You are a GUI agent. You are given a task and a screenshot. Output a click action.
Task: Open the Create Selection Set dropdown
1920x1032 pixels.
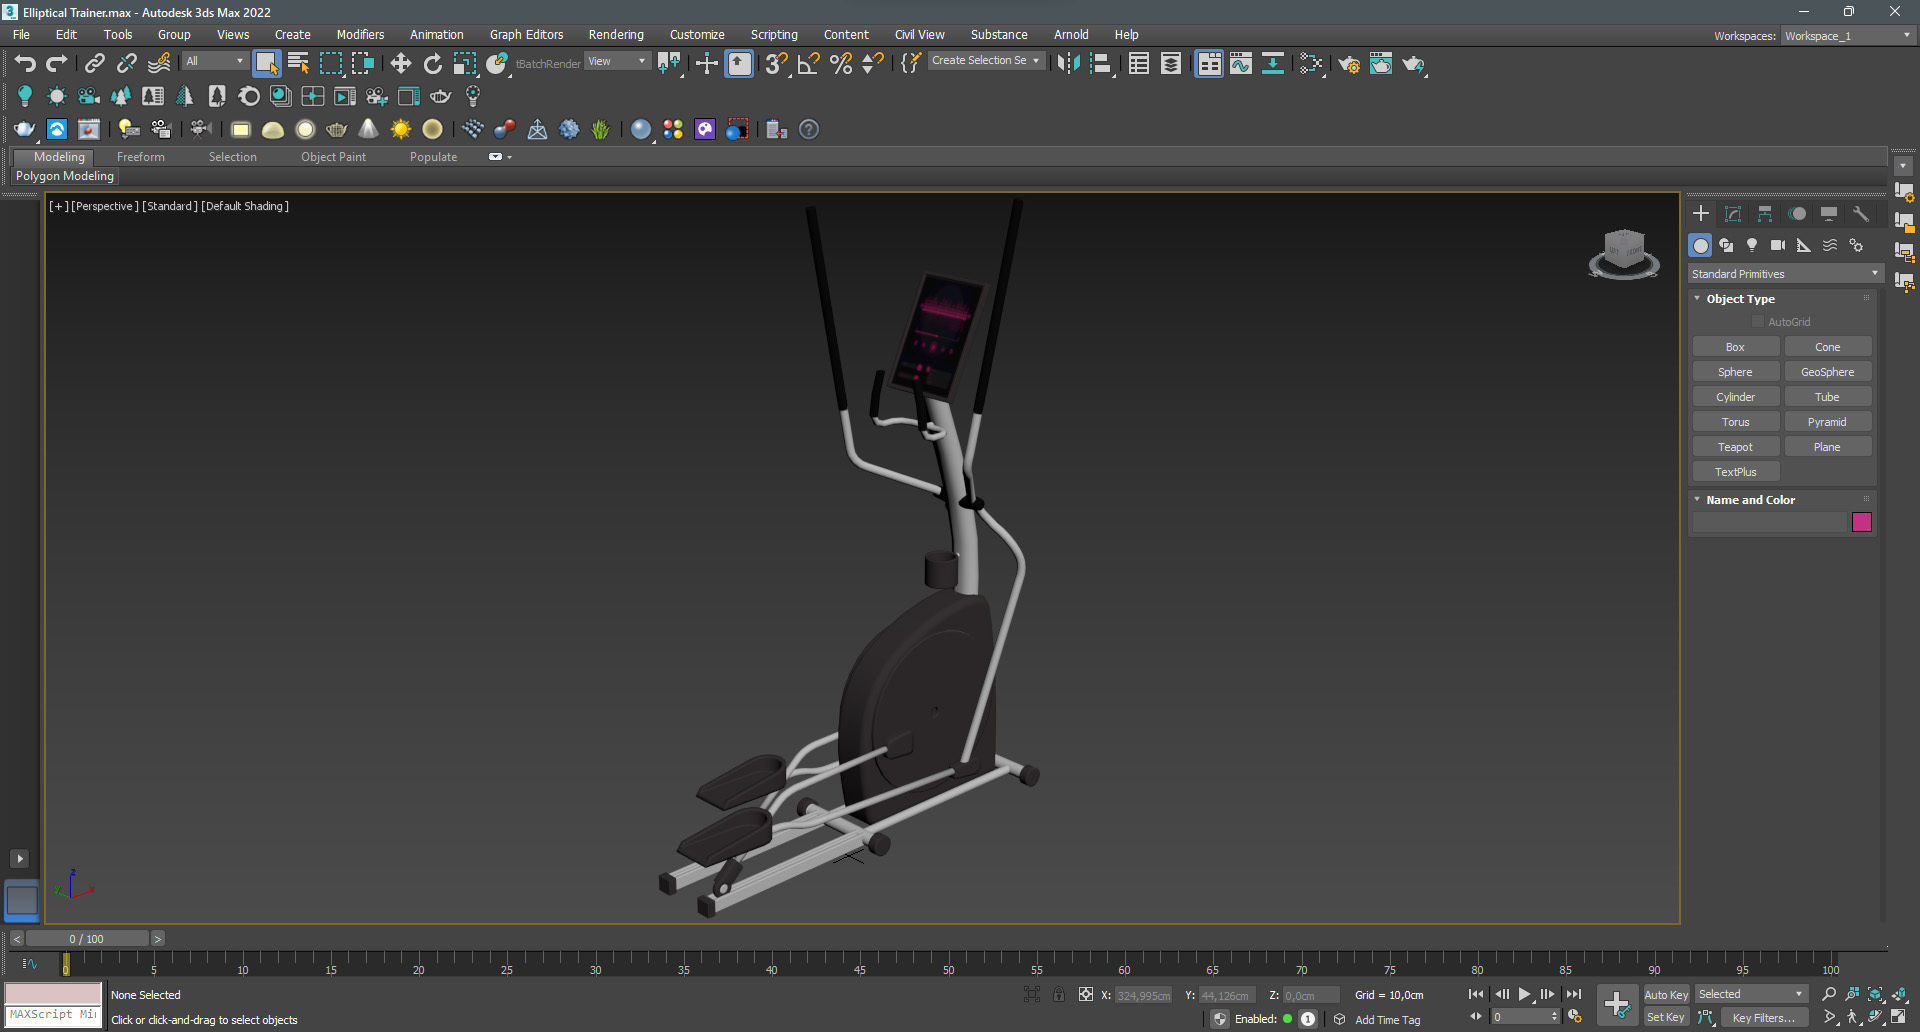986,61
